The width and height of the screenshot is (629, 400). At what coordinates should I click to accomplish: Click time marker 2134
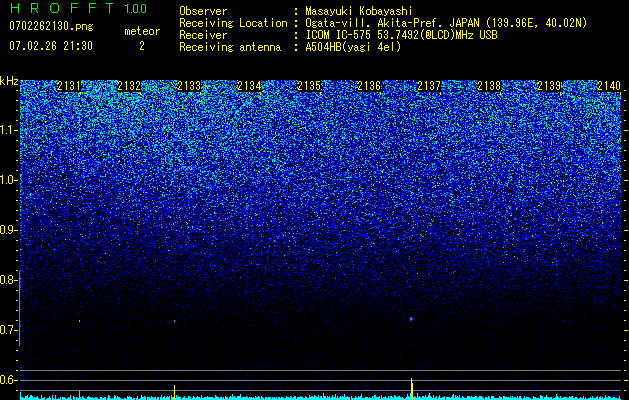pyautogui.click(x=249, y=86)
